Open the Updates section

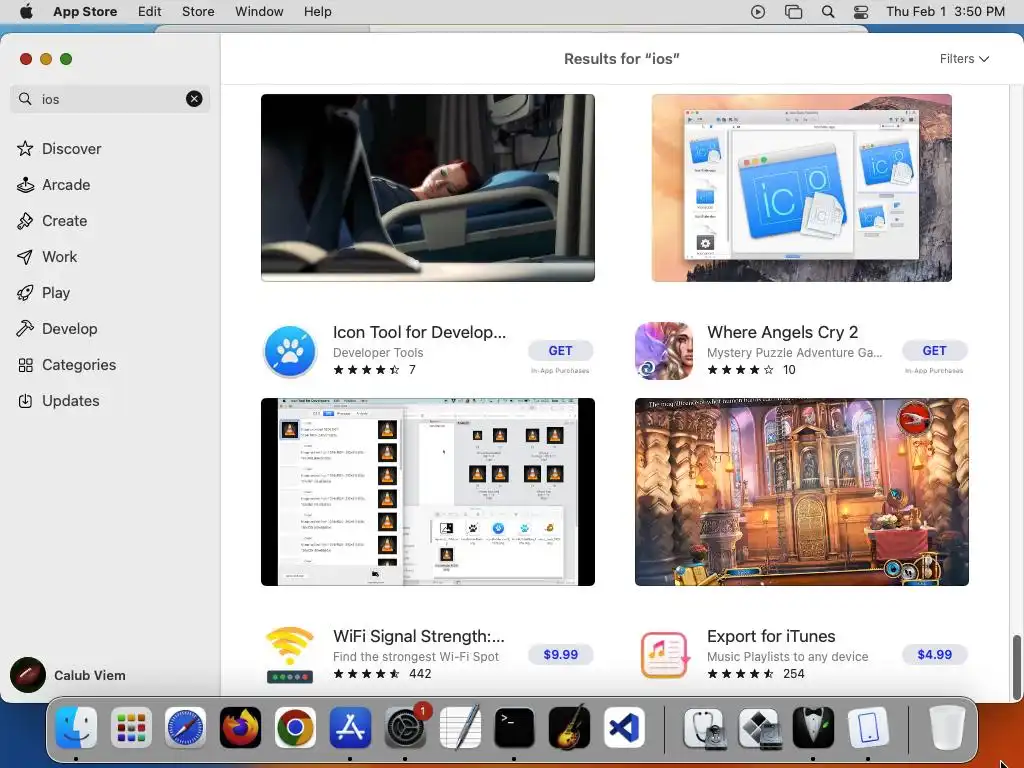coord(58,400)
